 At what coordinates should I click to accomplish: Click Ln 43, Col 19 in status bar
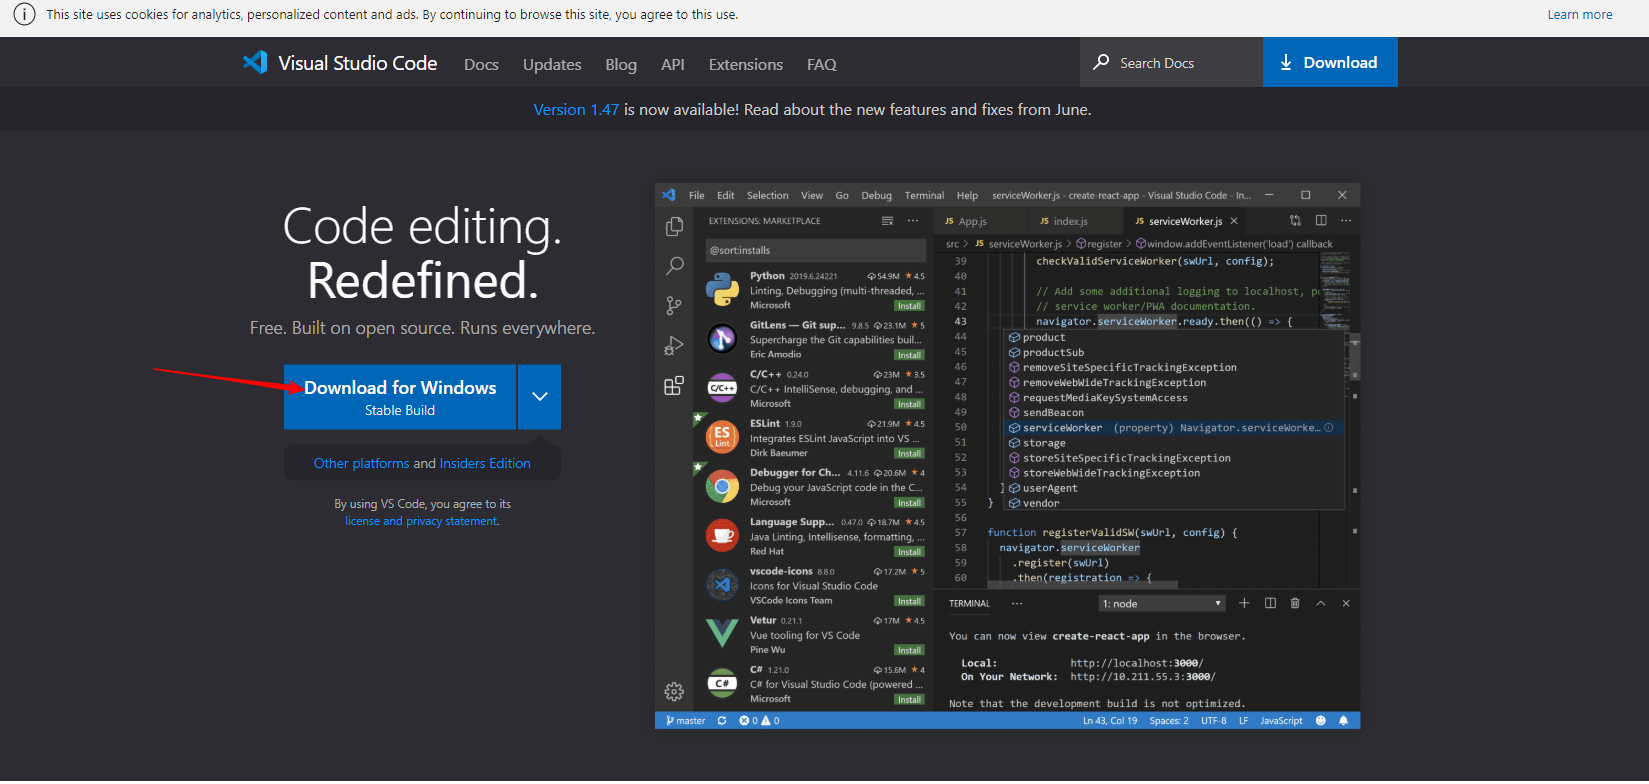1110,721
